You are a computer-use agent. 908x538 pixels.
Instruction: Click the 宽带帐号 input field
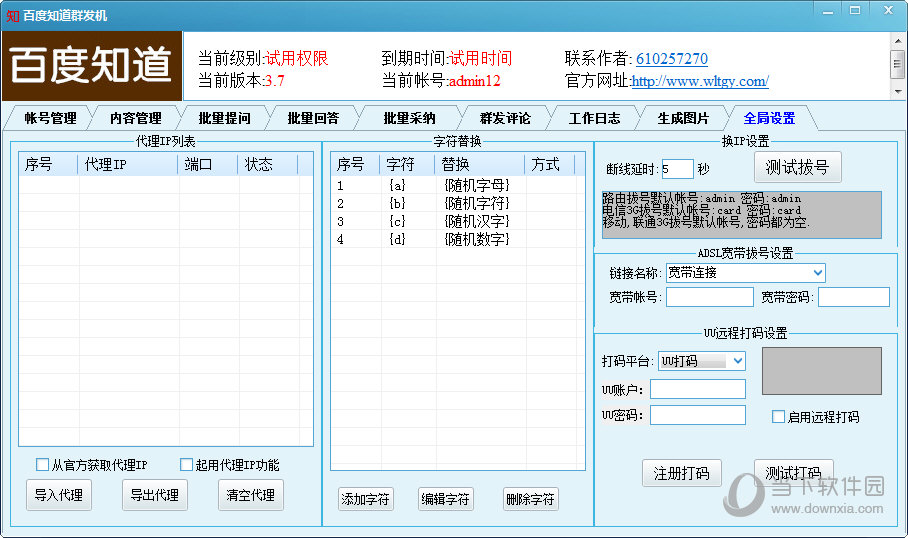click(x=709, y=297)
